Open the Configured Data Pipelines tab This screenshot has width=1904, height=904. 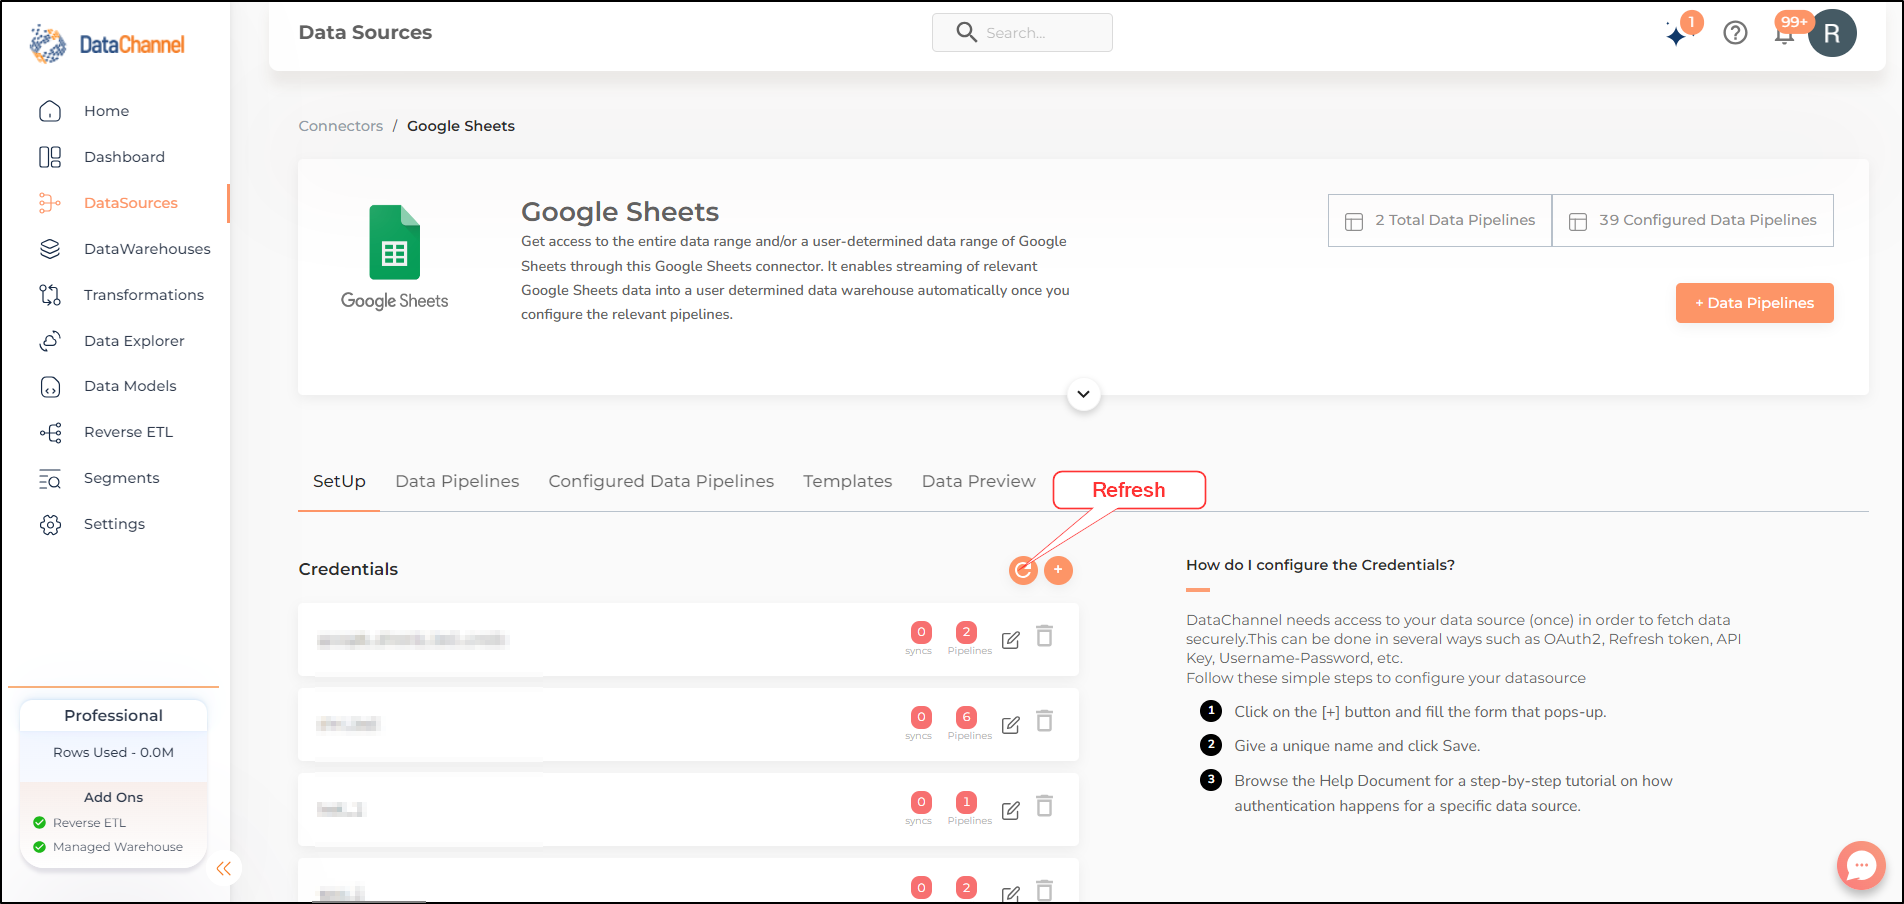[661, 482]
